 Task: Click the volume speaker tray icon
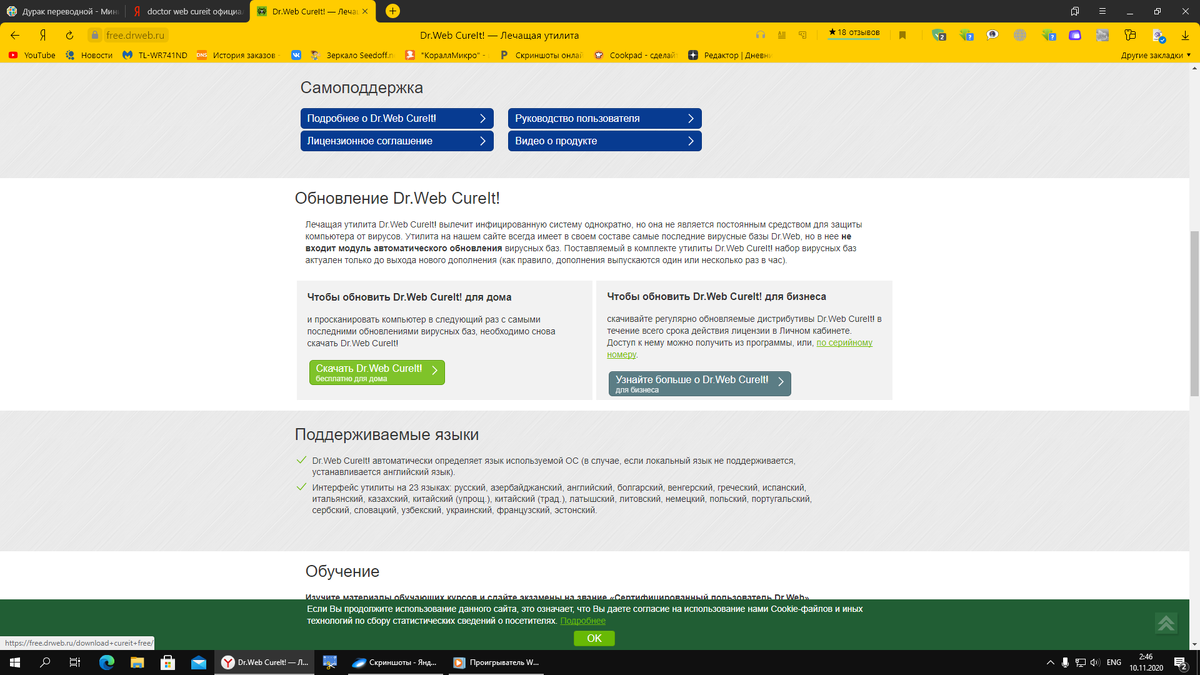click(1094, 662)
